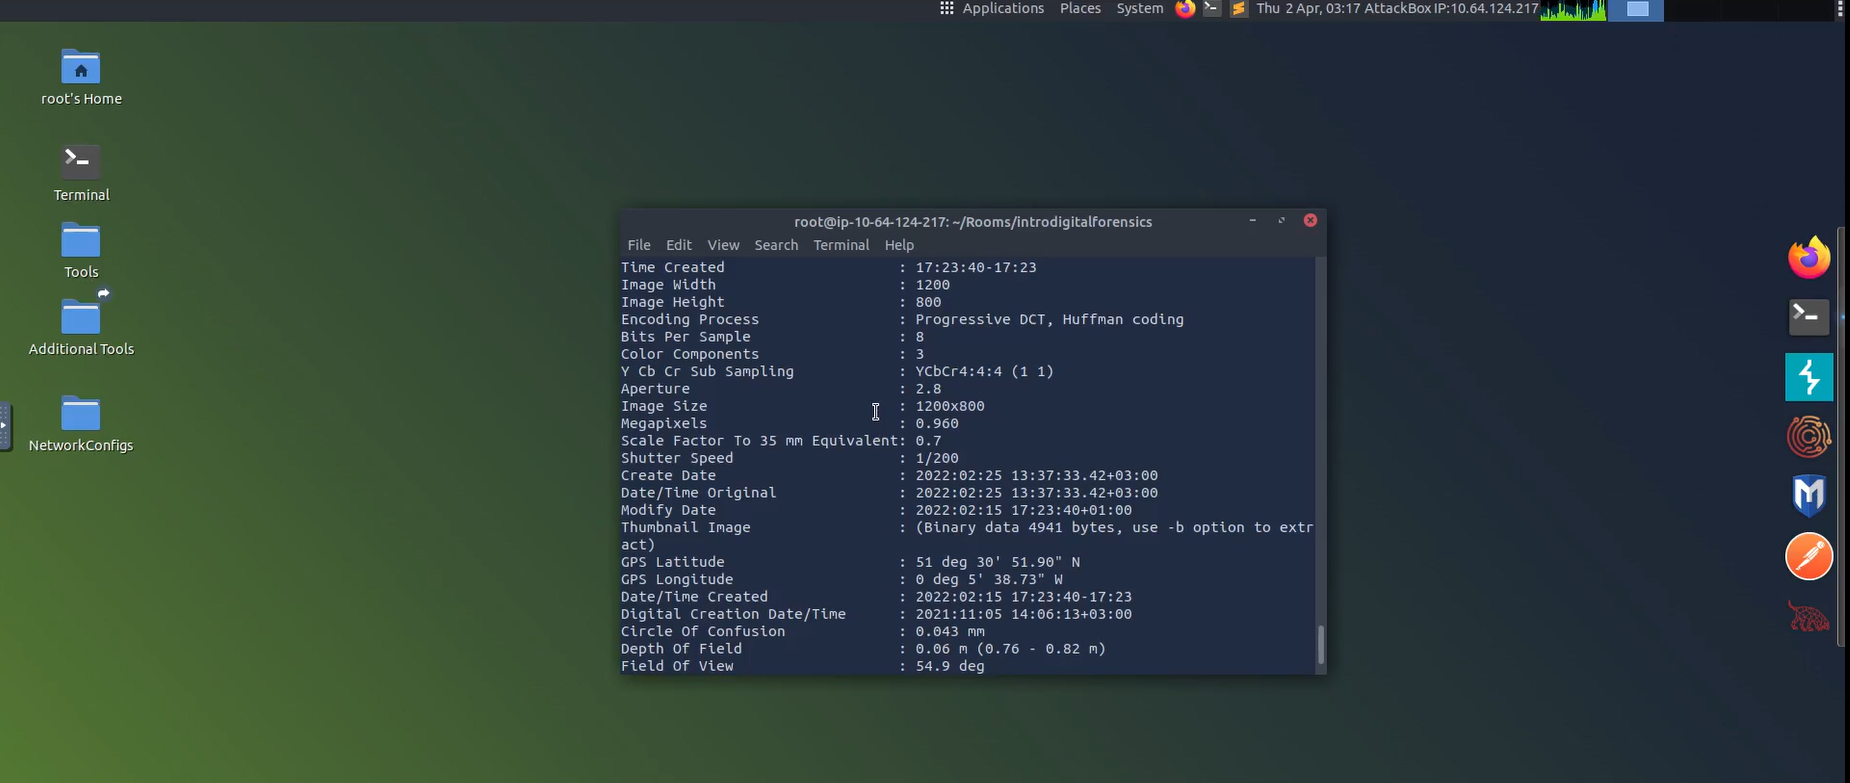Click the Modify Date timestamp value
1850x783 pixels.
pos(1024,510)
